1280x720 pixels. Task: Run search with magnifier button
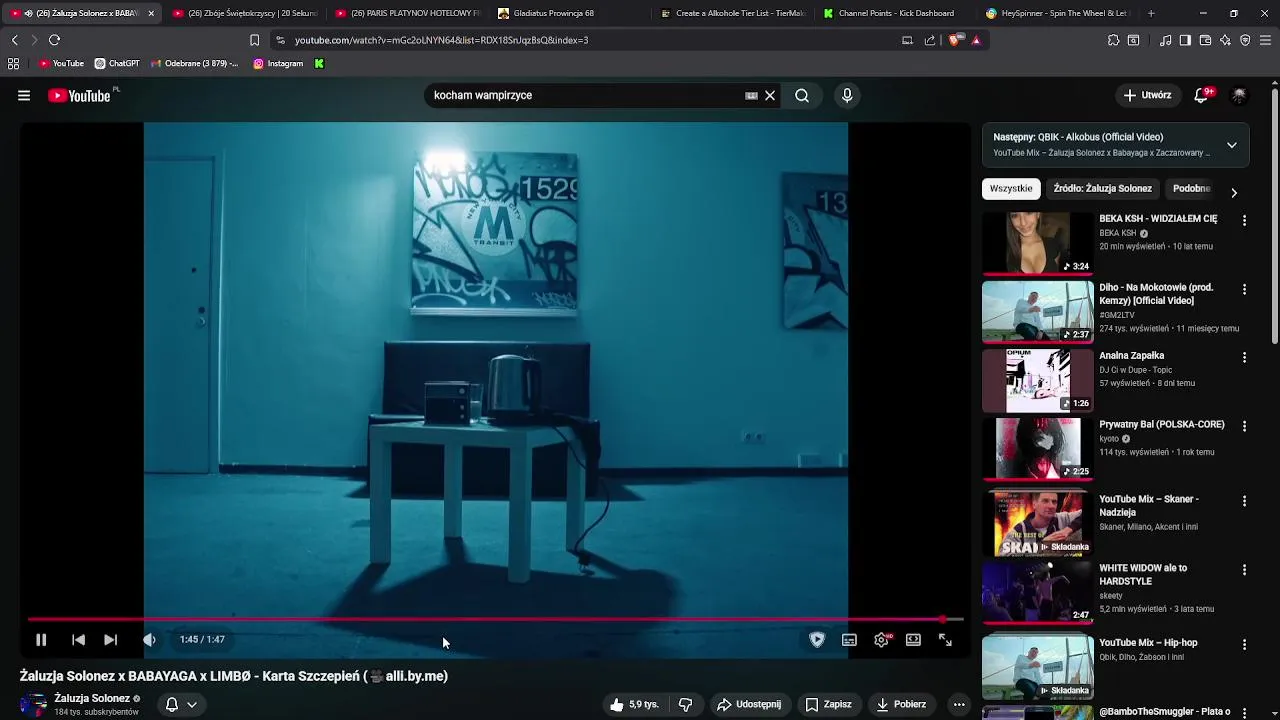[802, 96]
